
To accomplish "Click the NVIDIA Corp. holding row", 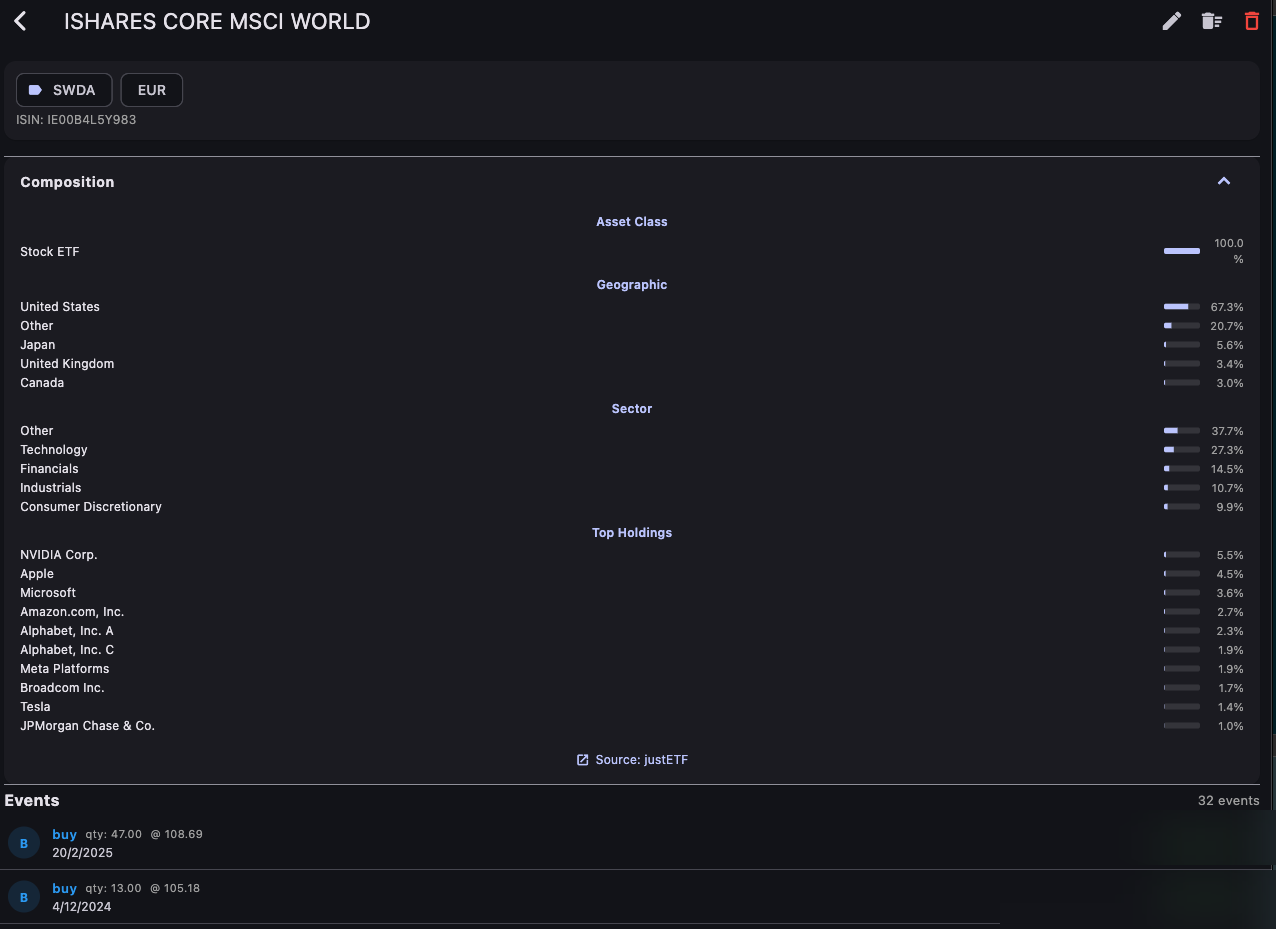I will click(x=59, y=555).
